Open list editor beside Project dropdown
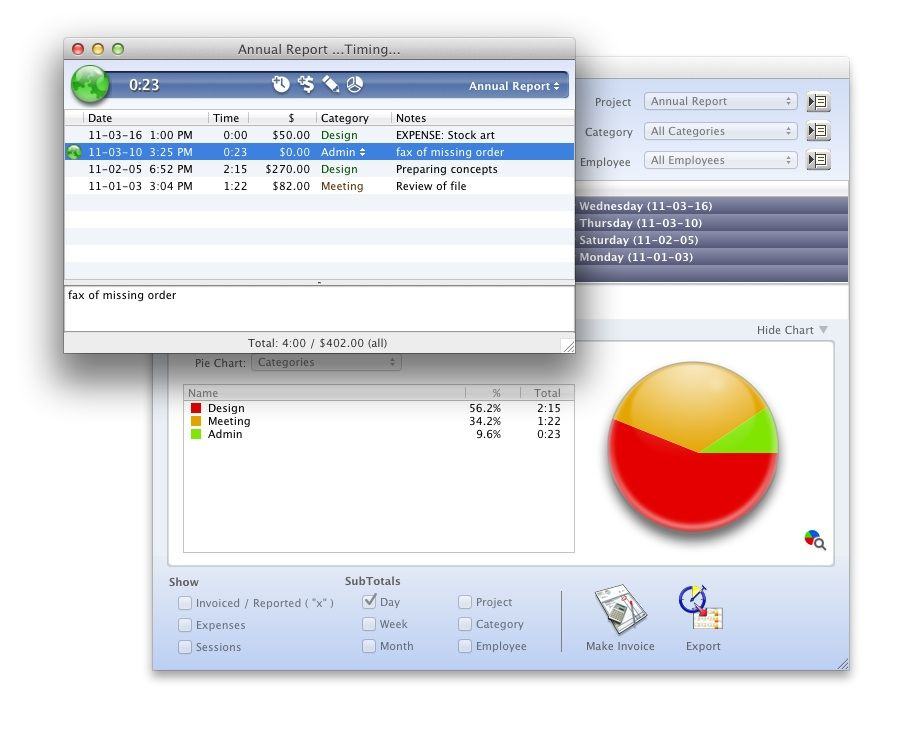This screenshot has width=909, height=738. click(818, 102)
